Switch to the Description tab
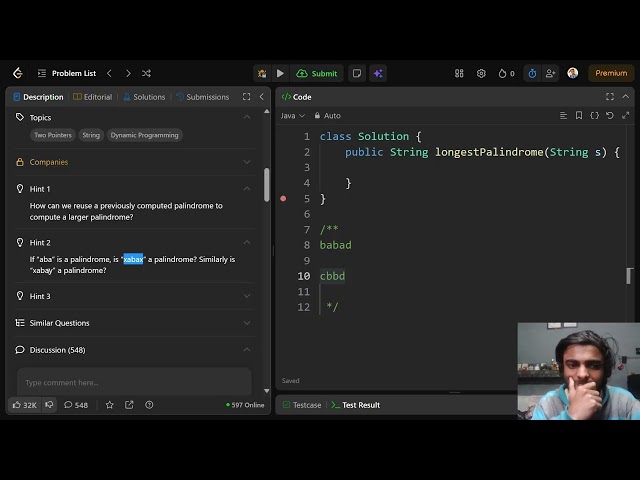 click(x=38, y=97)
